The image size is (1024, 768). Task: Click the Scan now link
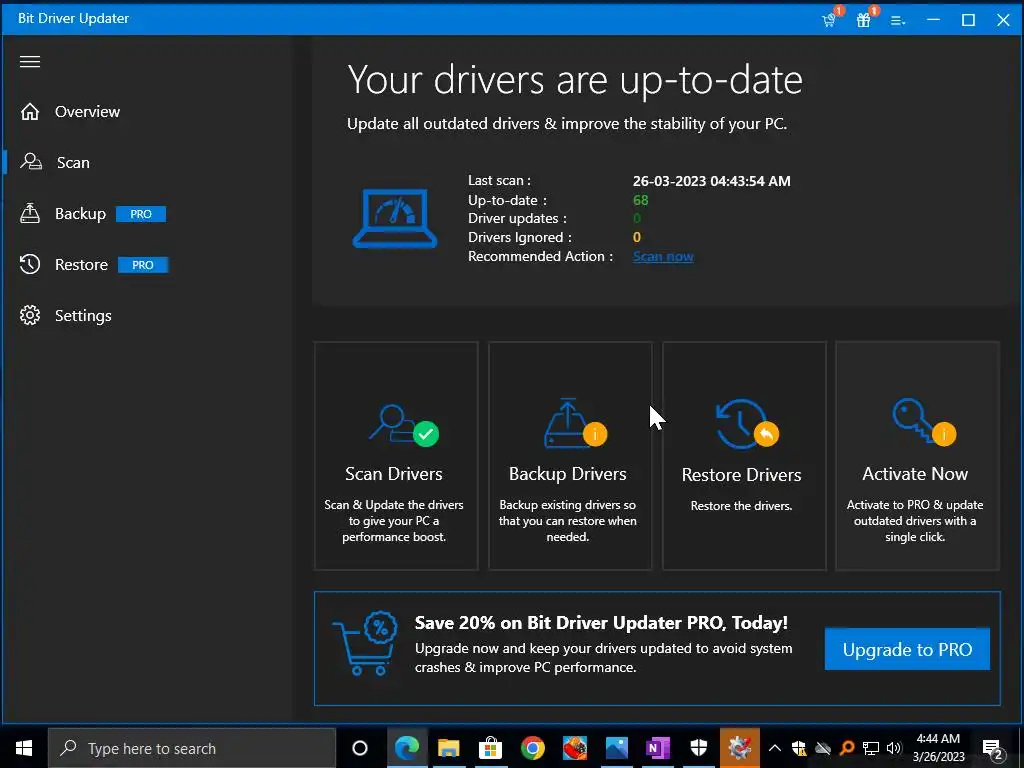pyautogui.click(x=663, y=257)
